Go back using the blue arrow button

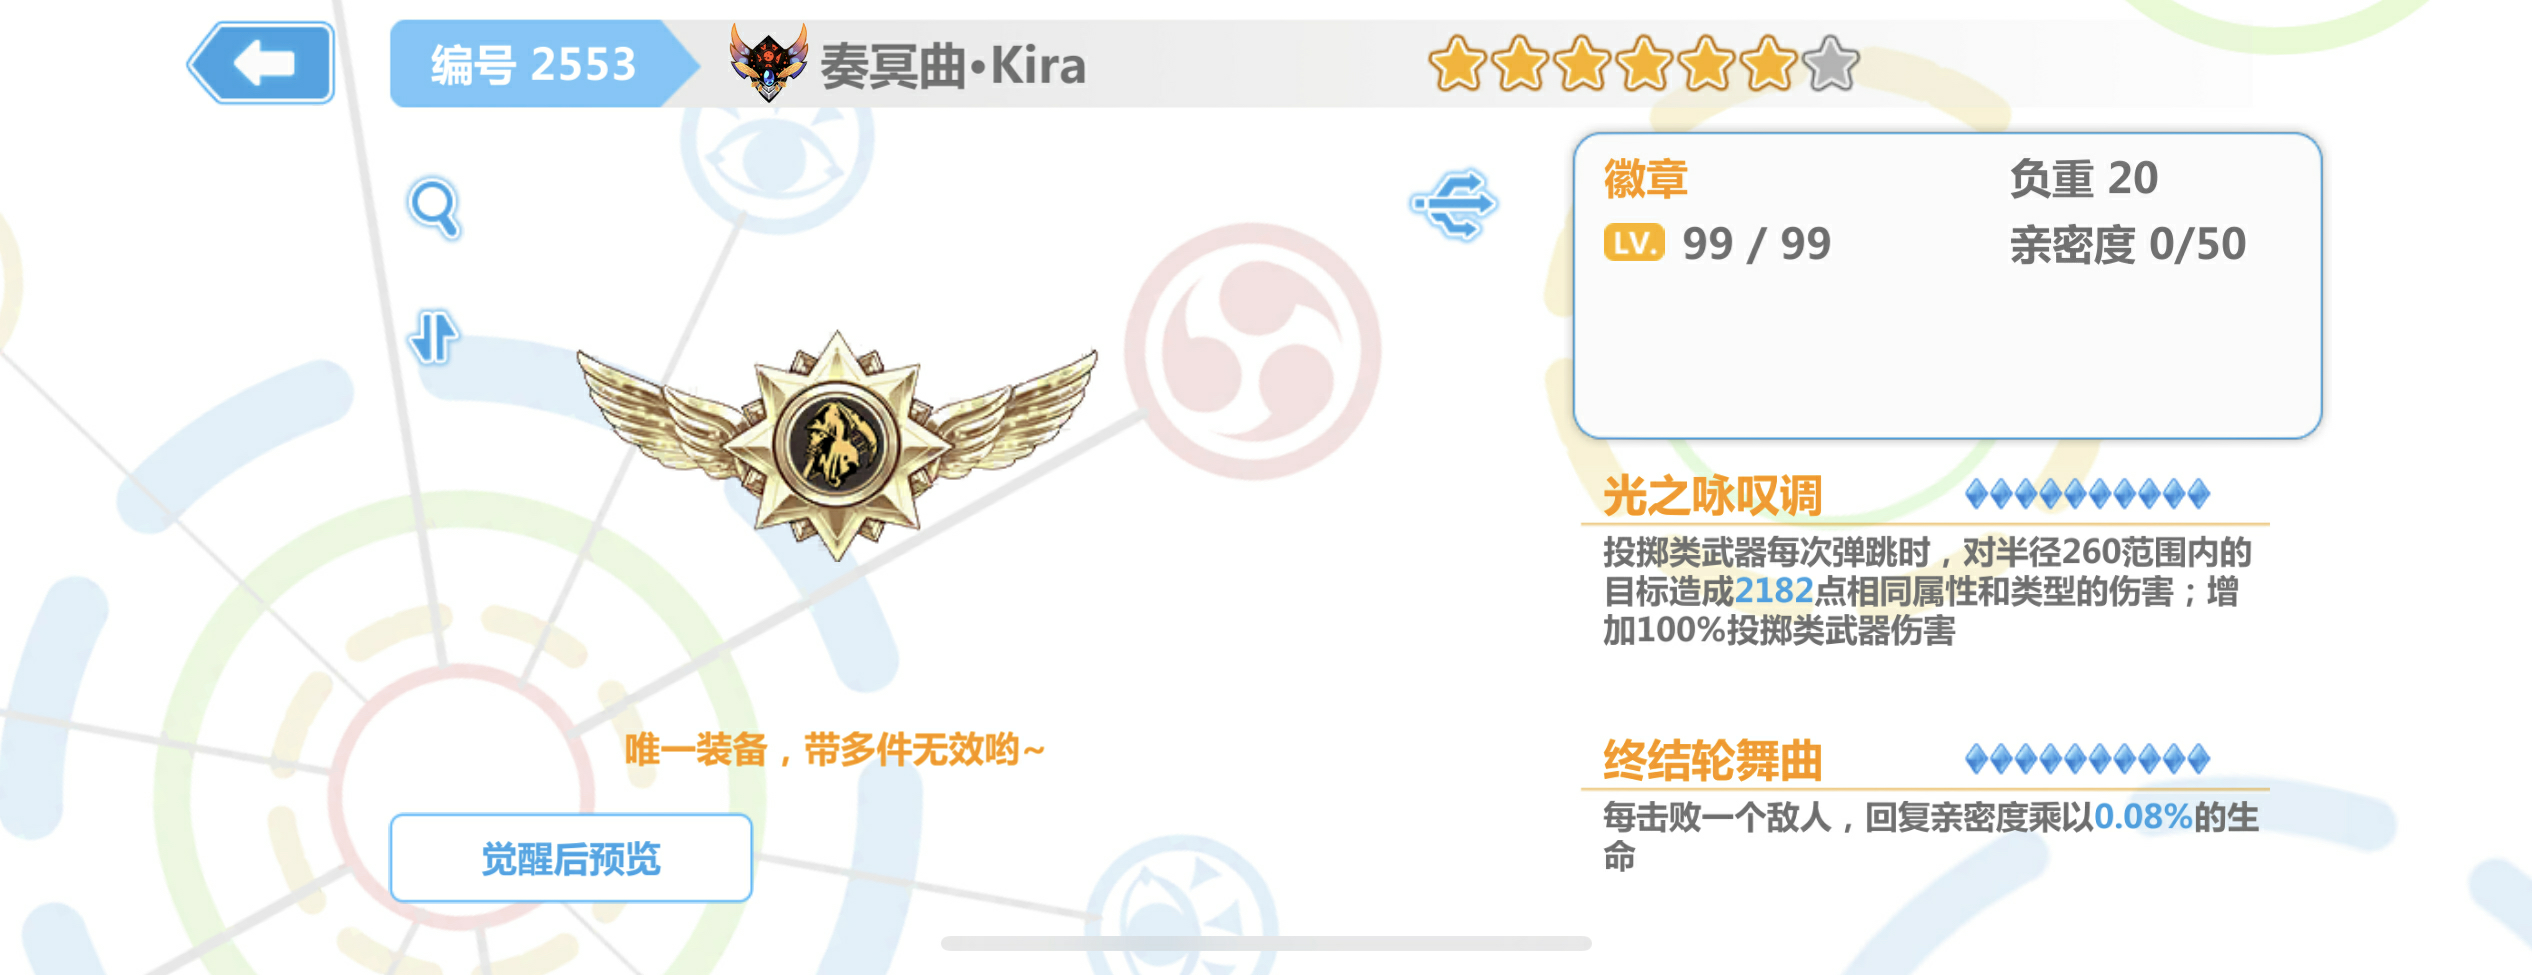click(262, 63)
